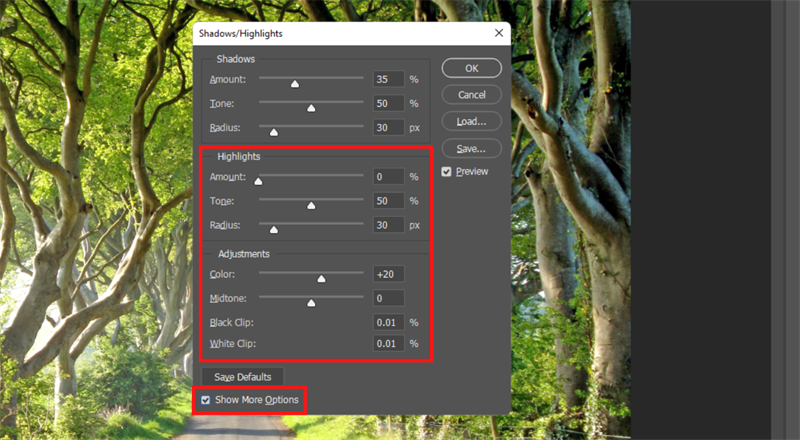Click the Black Clip label
This screenshot has width=800, height=440.
(231, 323)
